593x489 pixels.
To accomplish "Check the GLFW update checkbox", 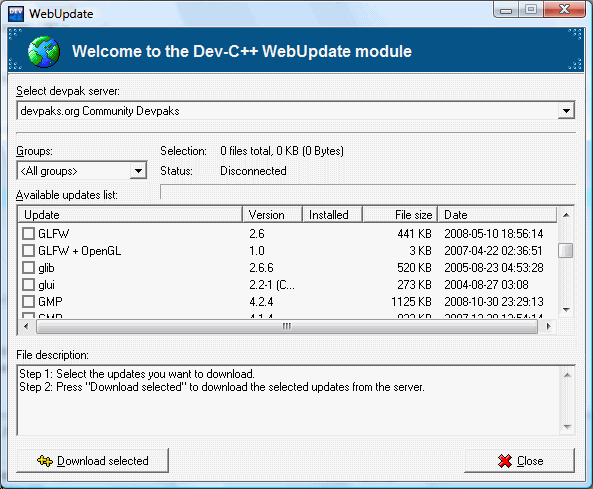I will [x=28, y=234].
